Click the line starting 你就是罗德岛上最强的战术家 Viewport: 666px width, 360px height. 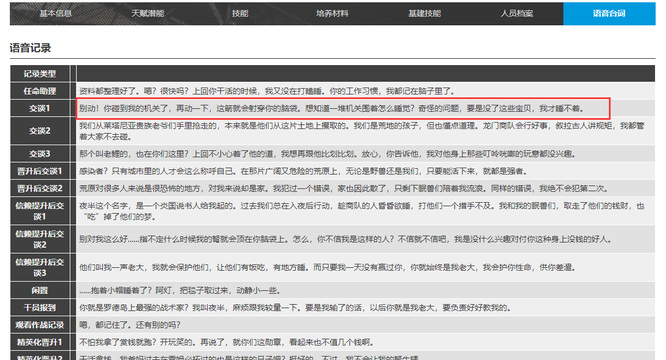click(295, 308)
